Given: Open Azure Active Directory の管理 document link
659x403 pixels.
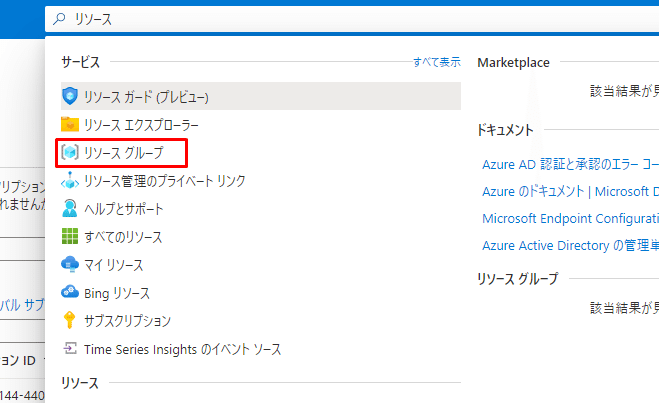Looking at the screenshot, I should (x=570, y=245).
